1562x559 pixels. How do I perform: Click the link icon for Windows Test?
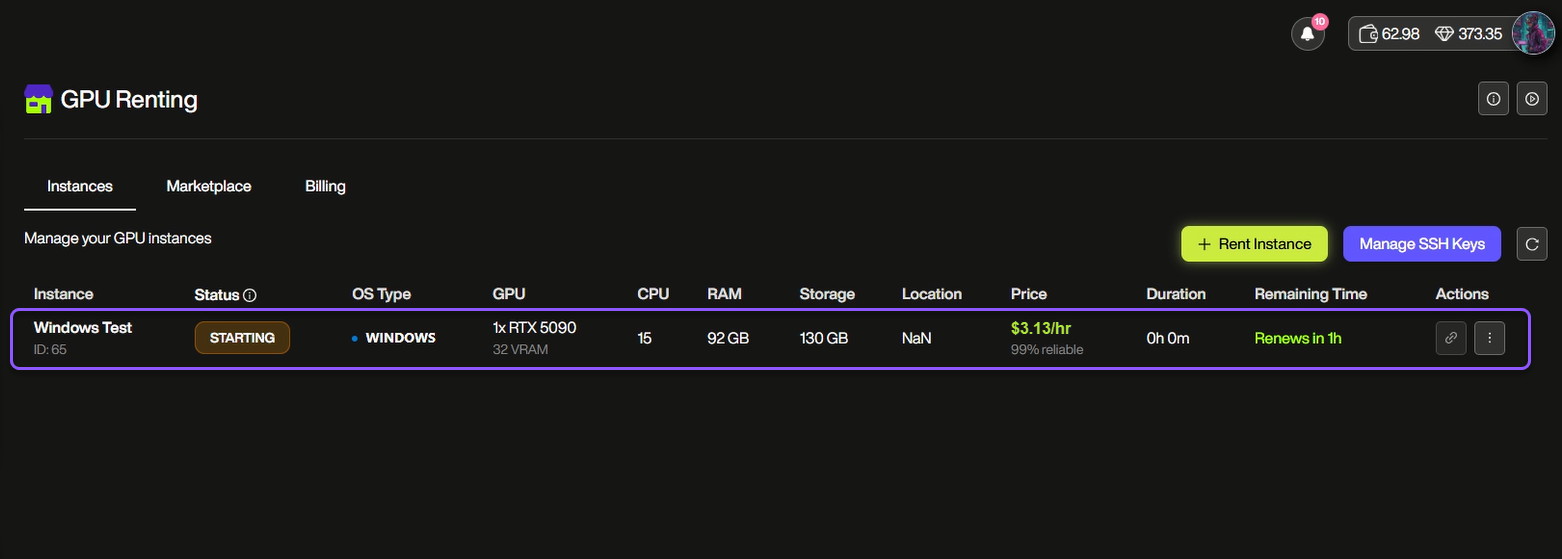pos(1450,338)
